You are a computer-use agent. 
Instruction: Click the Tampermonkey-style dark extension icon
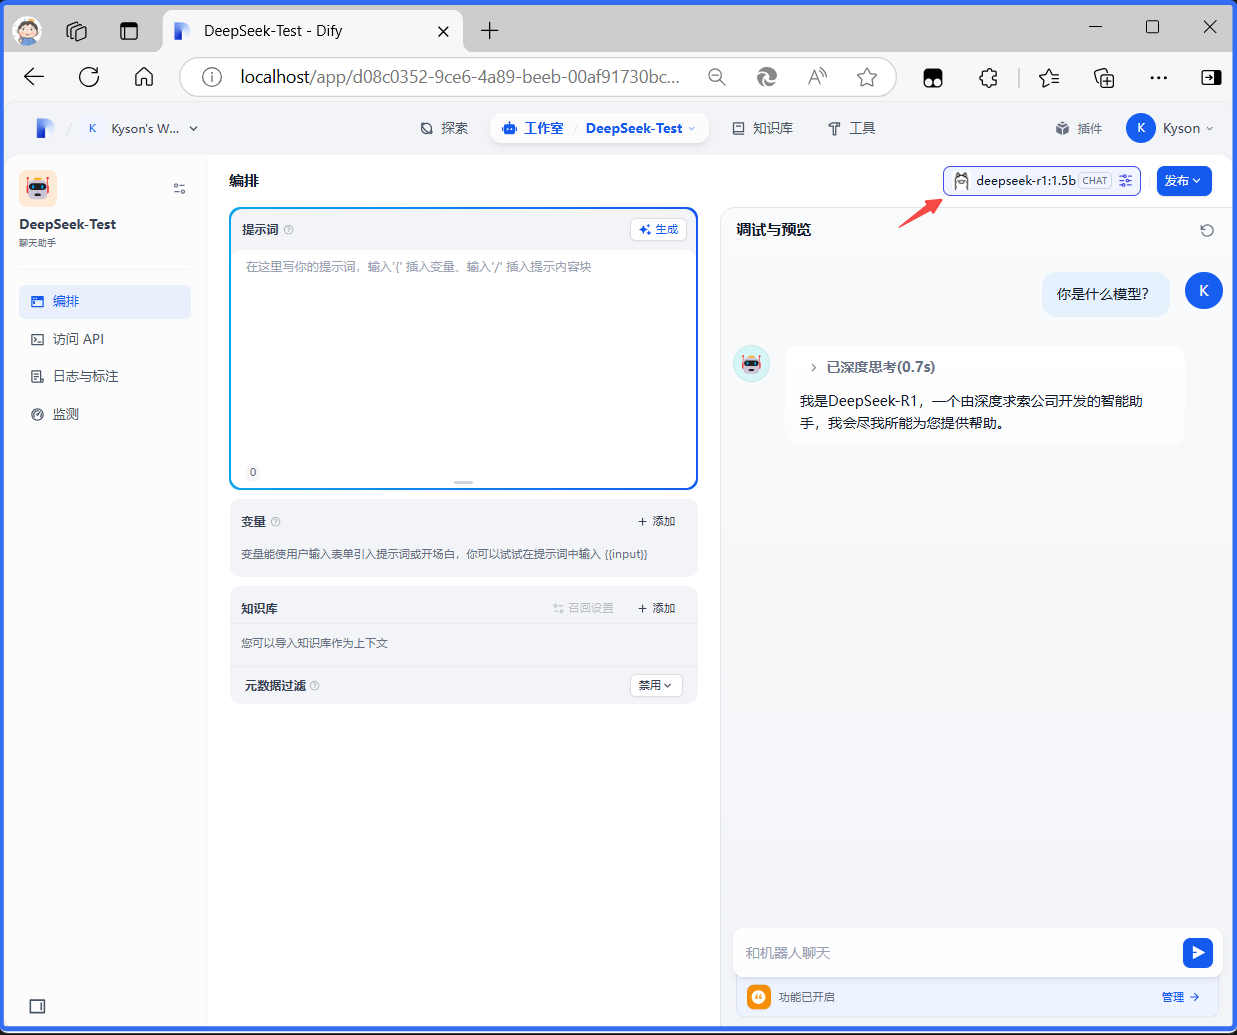tap(933, 77)
